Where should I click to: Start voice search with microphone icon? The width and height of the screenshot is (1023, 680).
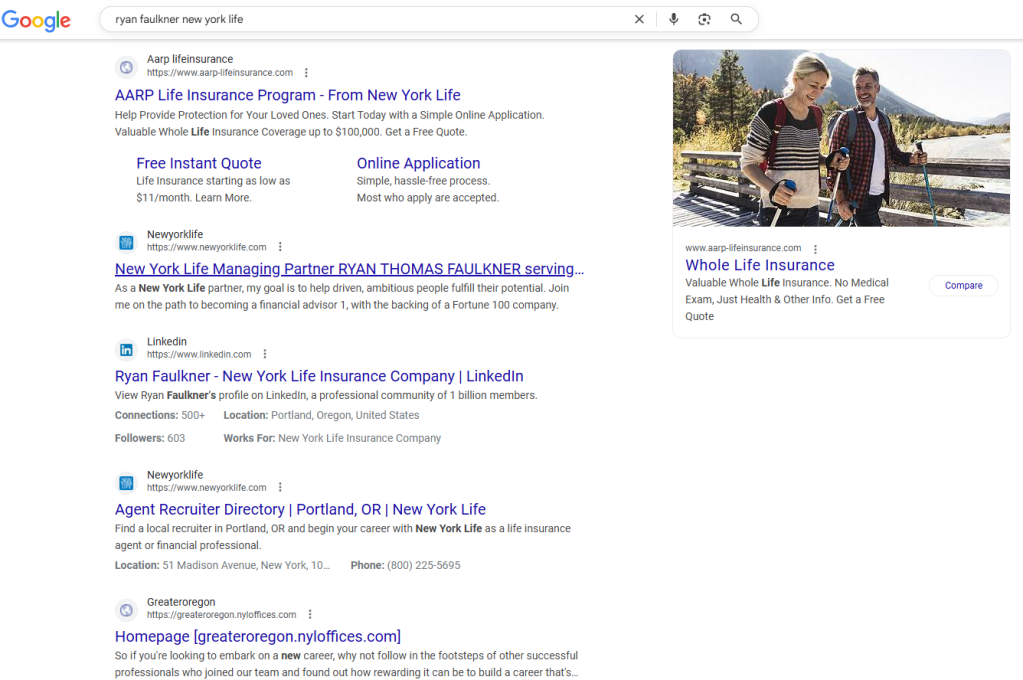coord(673,19)
